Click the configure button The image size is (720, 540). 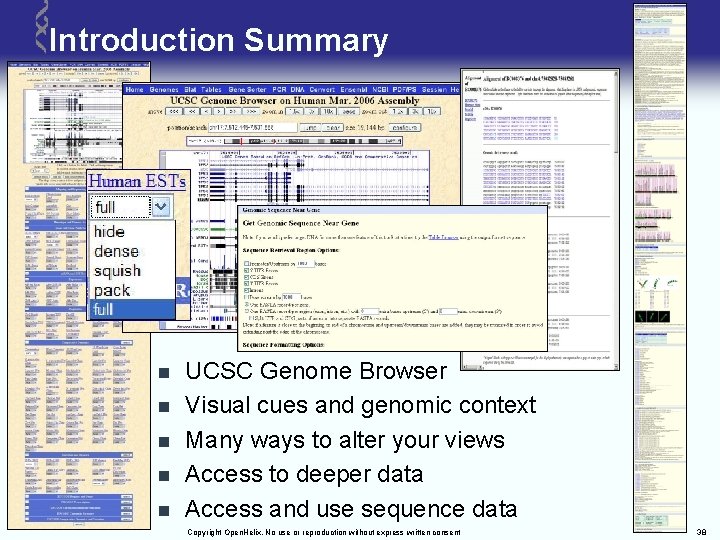405,128
